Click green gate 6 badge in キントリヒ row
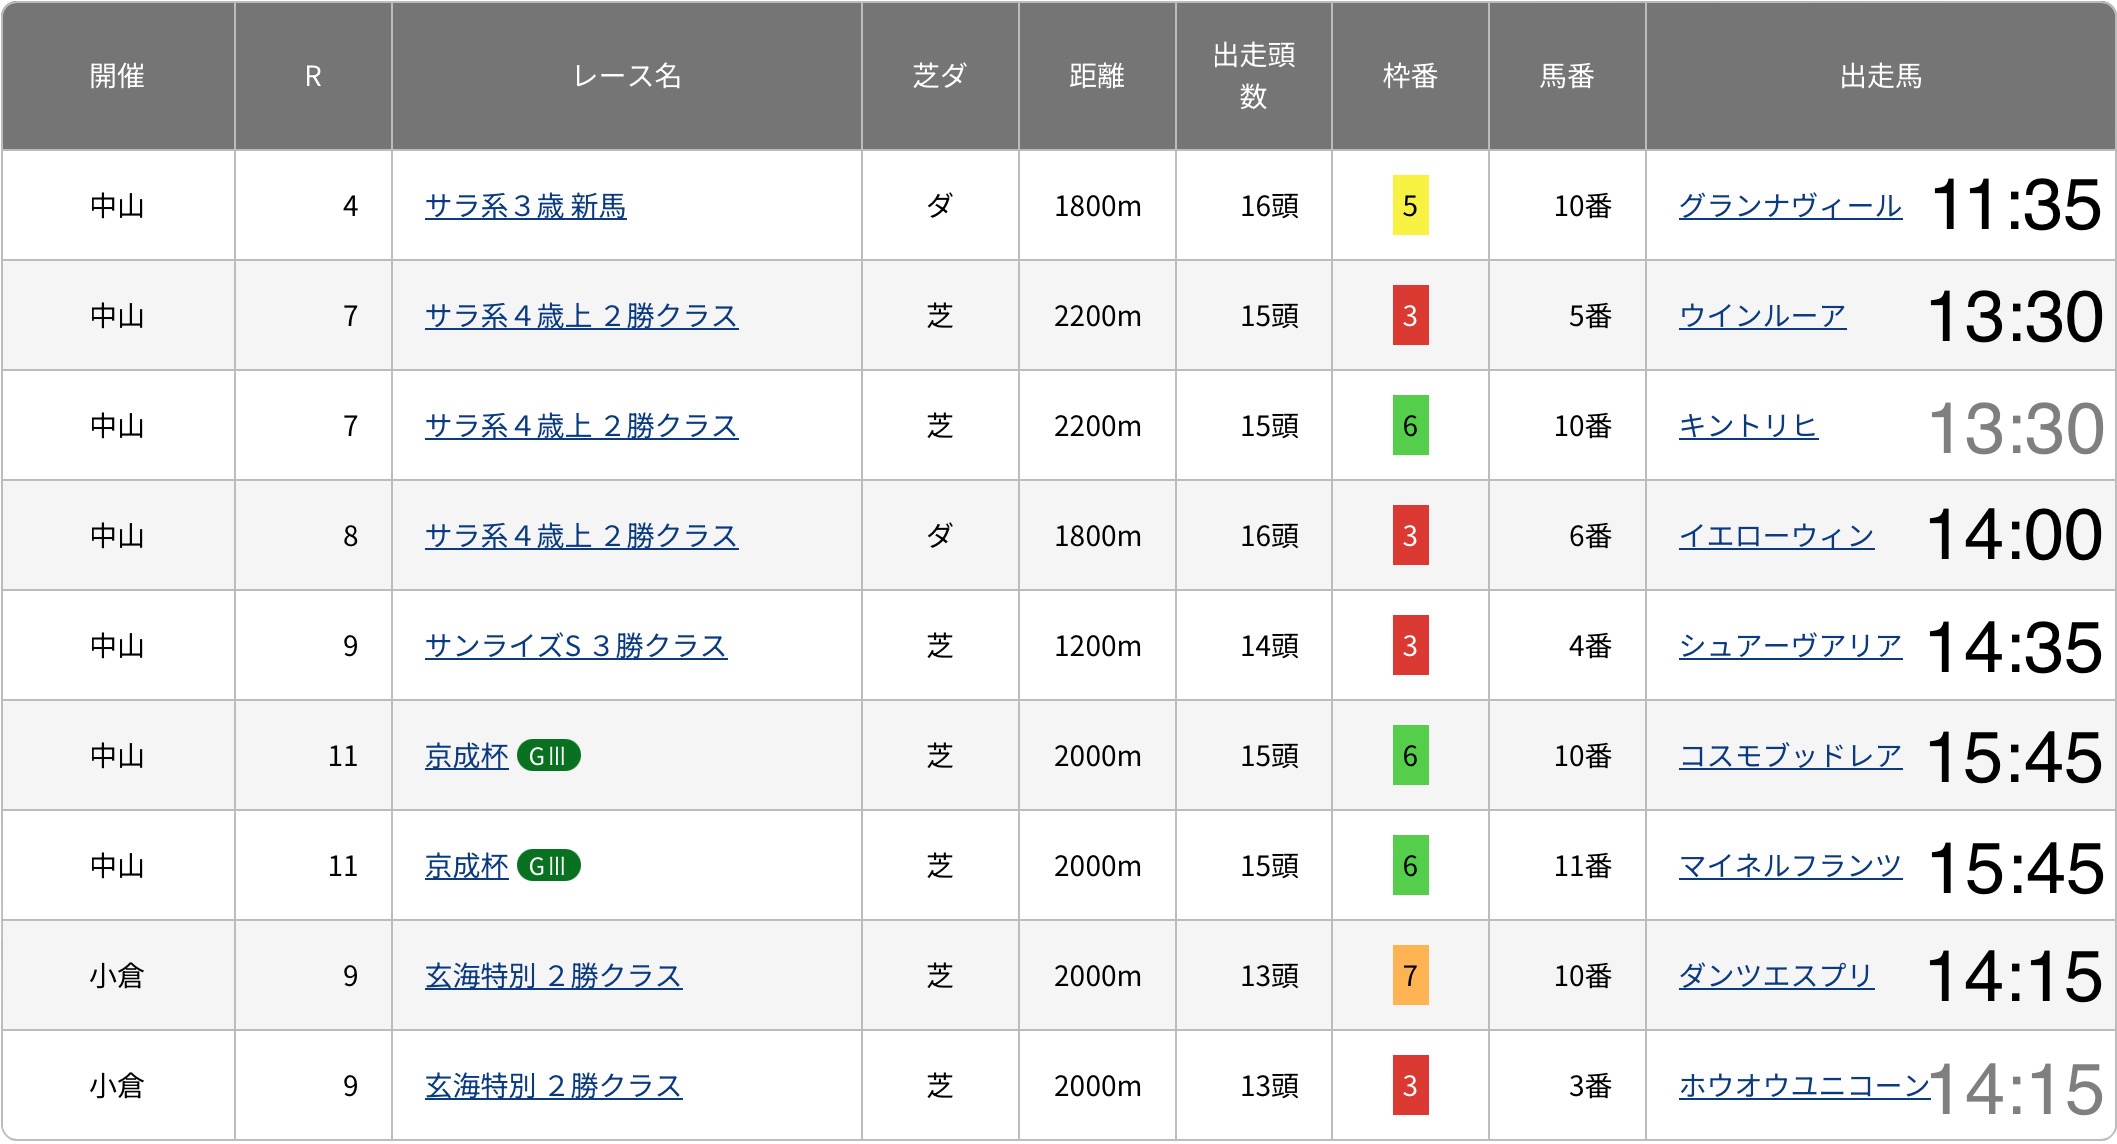Image resolution: width=2117 pixels, height=1144 pixels. click(x=1409, y=426)
